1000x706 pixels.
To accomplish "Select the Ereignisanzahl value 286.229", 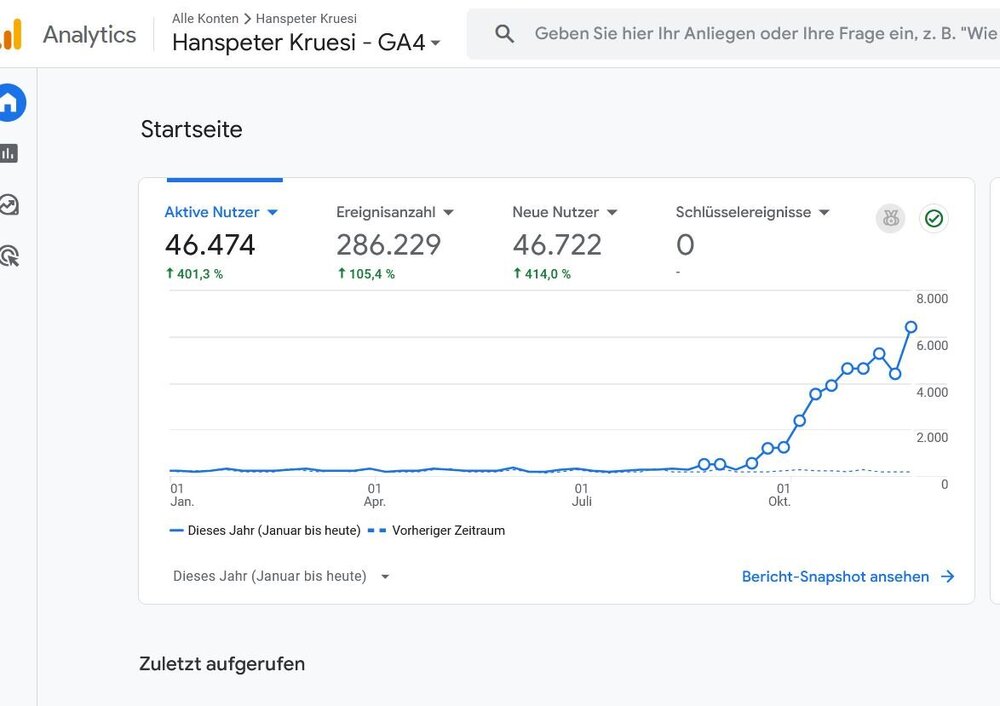I will (388, 245).
